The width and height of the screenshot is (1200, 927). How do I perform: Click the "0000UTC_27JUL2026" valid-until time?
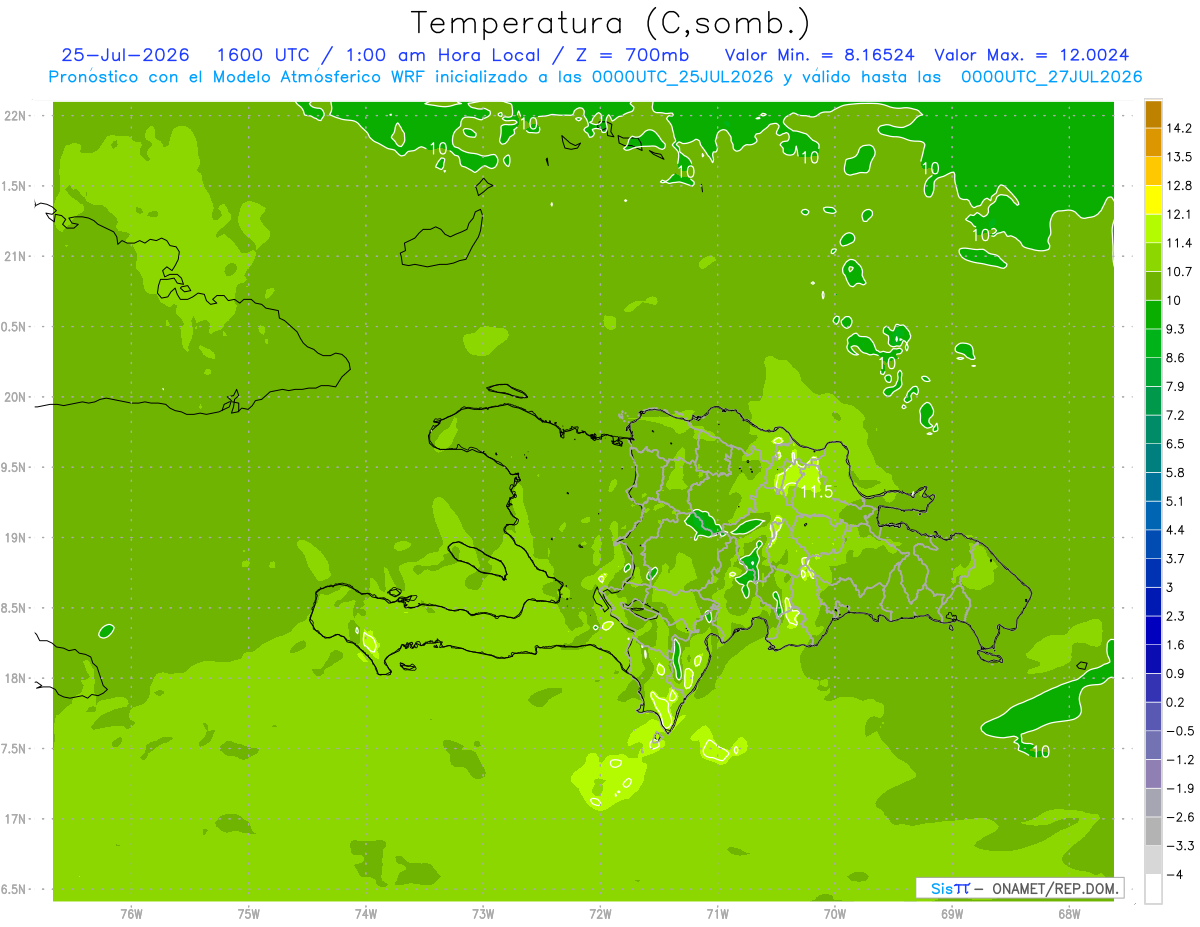[1051, 77]
